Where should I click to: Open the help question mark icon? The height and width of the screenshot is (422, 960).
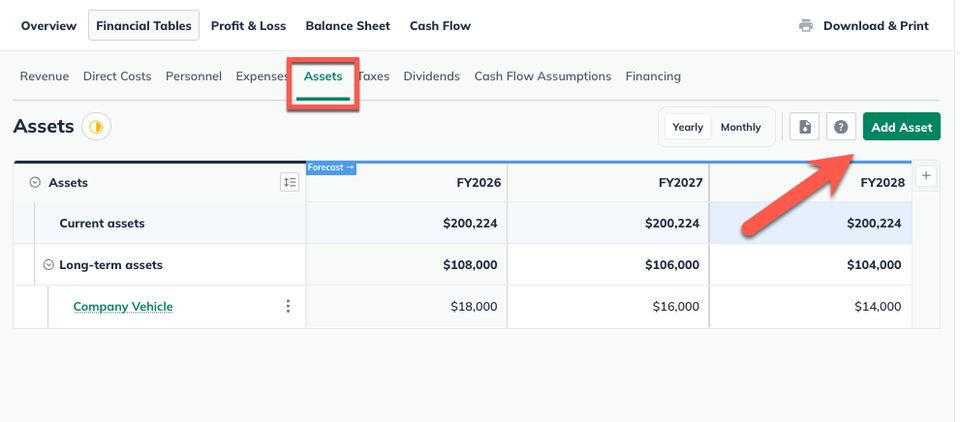[x=841, y=127]
